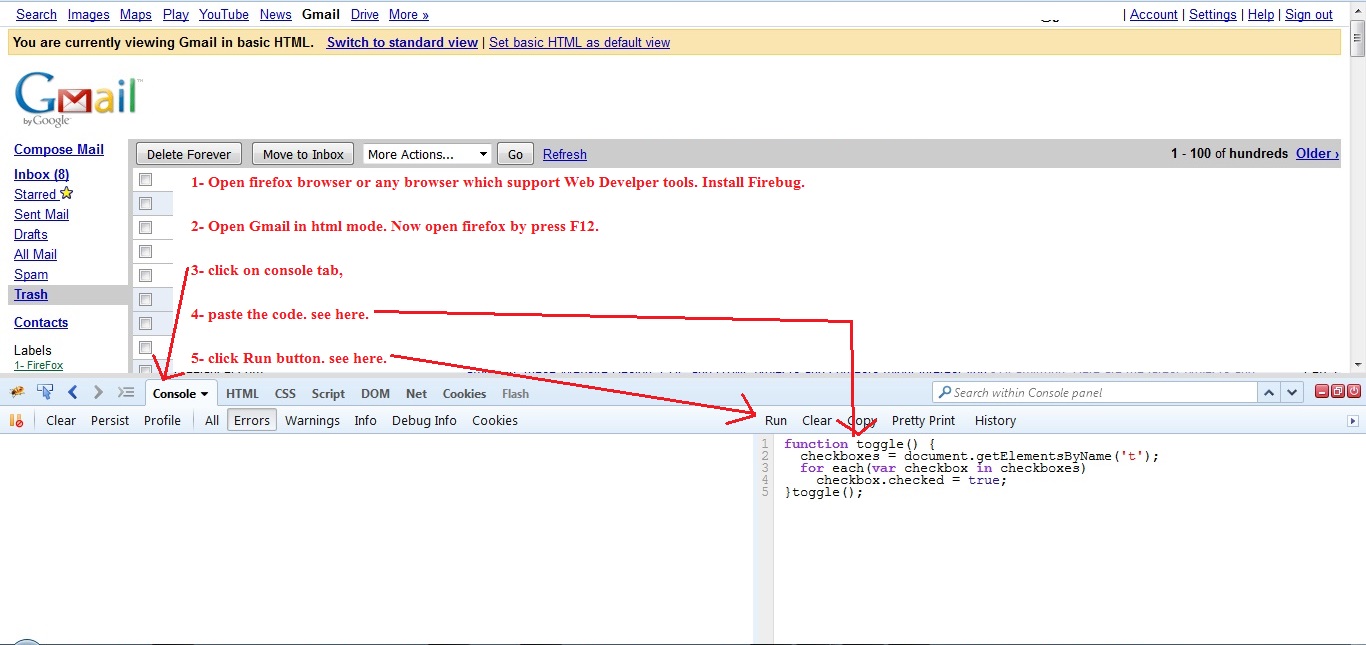The width and height of the screenshot is (1366, 645).
Task: Clear the Console log output
Action: pos(61,421)
